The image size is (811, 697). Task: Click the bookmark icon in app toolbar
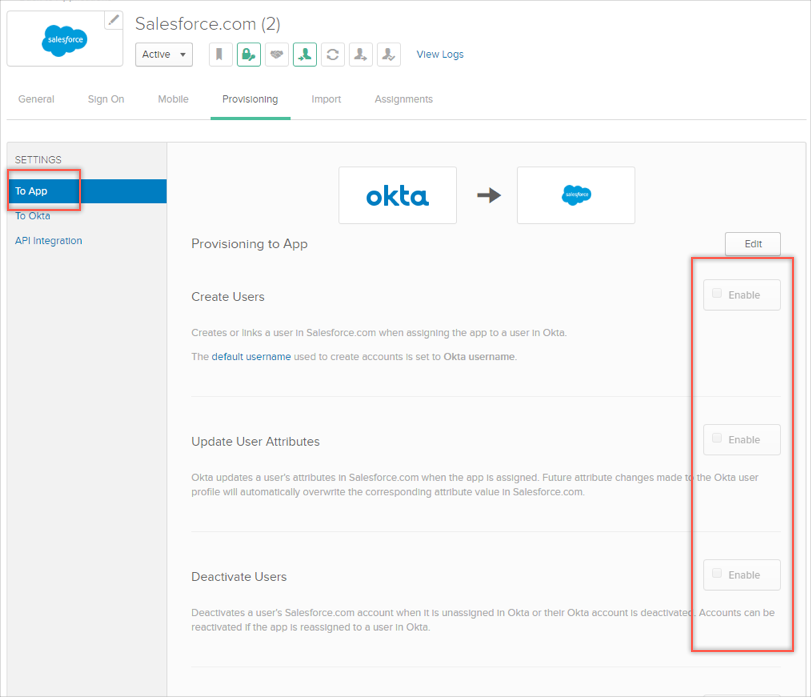pos(221,55)
